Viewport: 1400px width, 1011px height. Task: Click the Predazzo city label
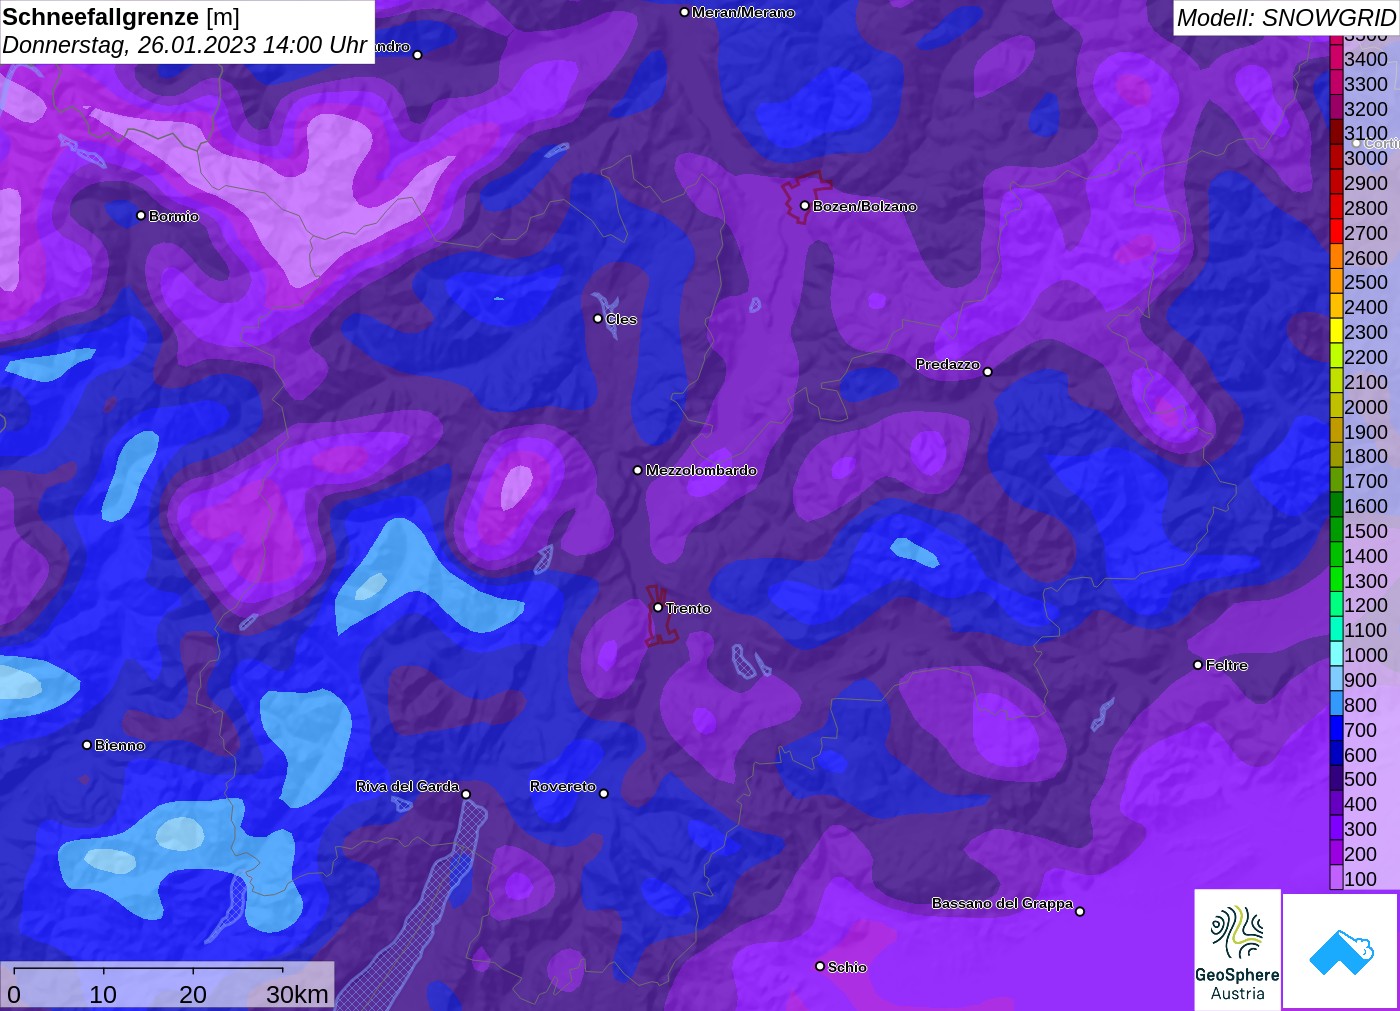click(947, 364)
